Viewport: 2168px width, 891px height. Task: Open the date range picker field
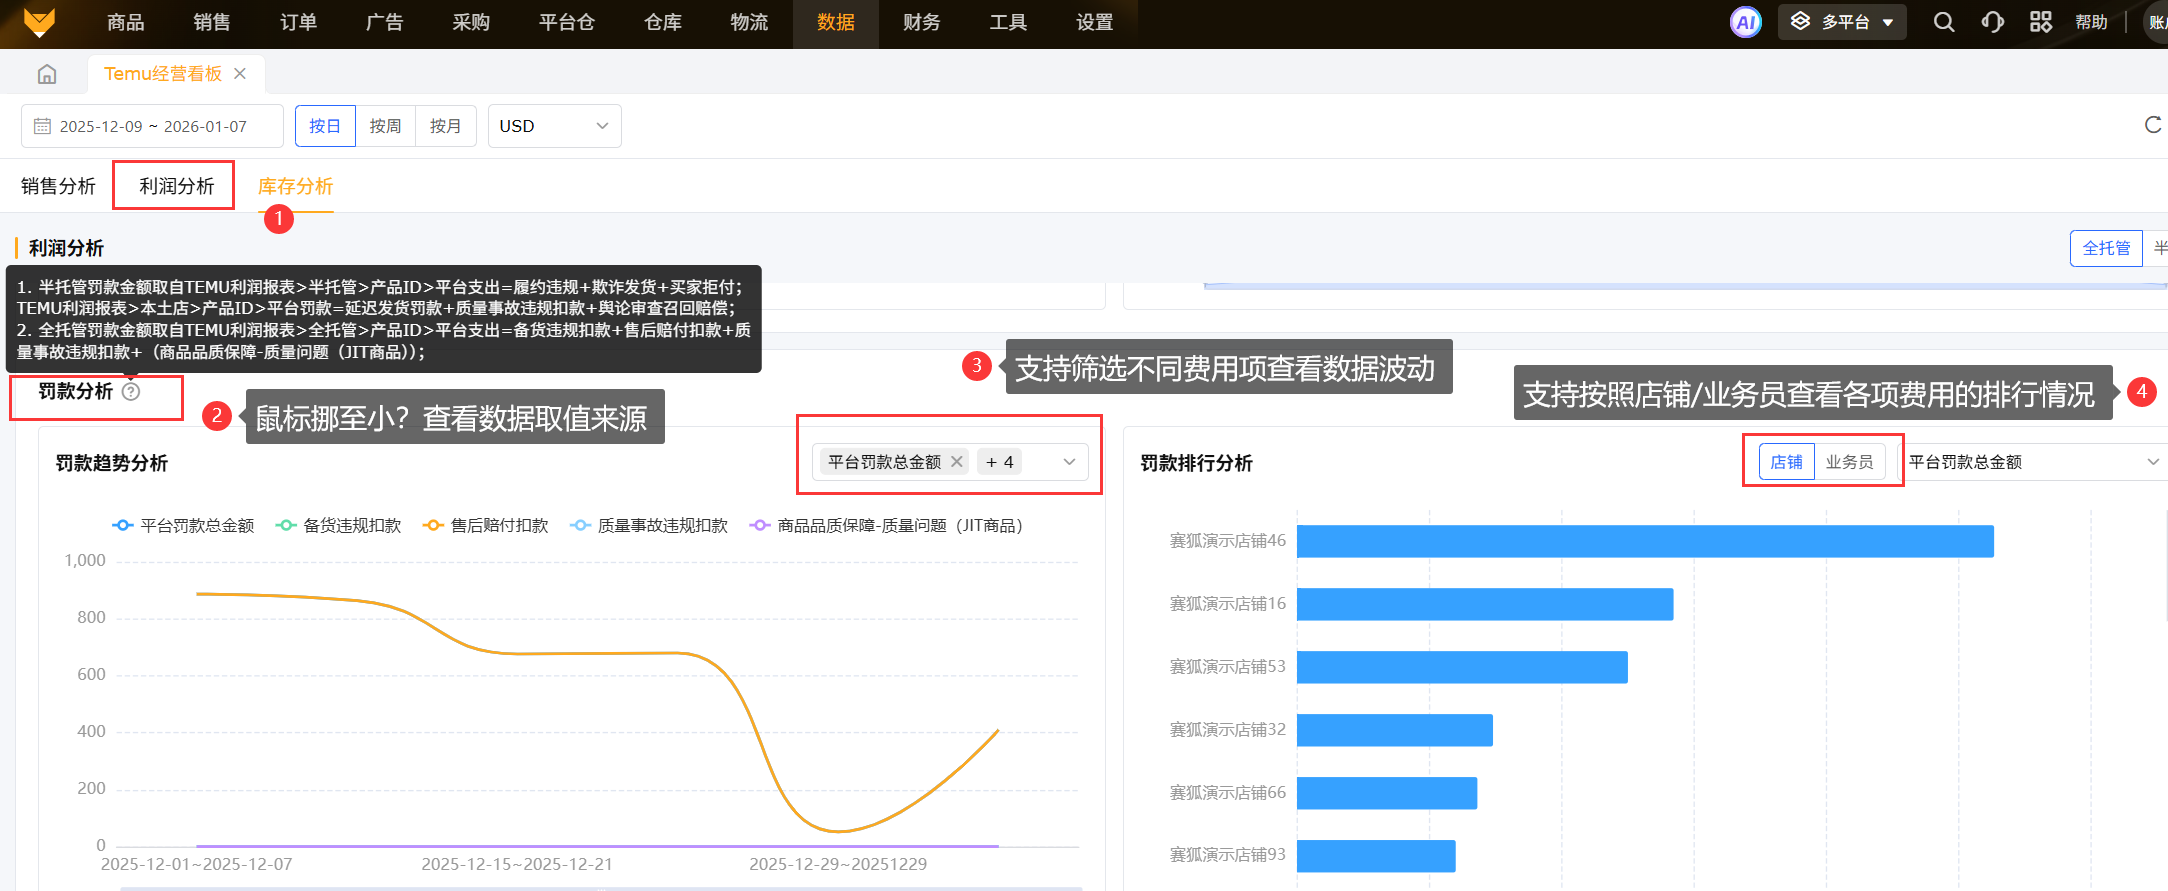pos(152,126)
